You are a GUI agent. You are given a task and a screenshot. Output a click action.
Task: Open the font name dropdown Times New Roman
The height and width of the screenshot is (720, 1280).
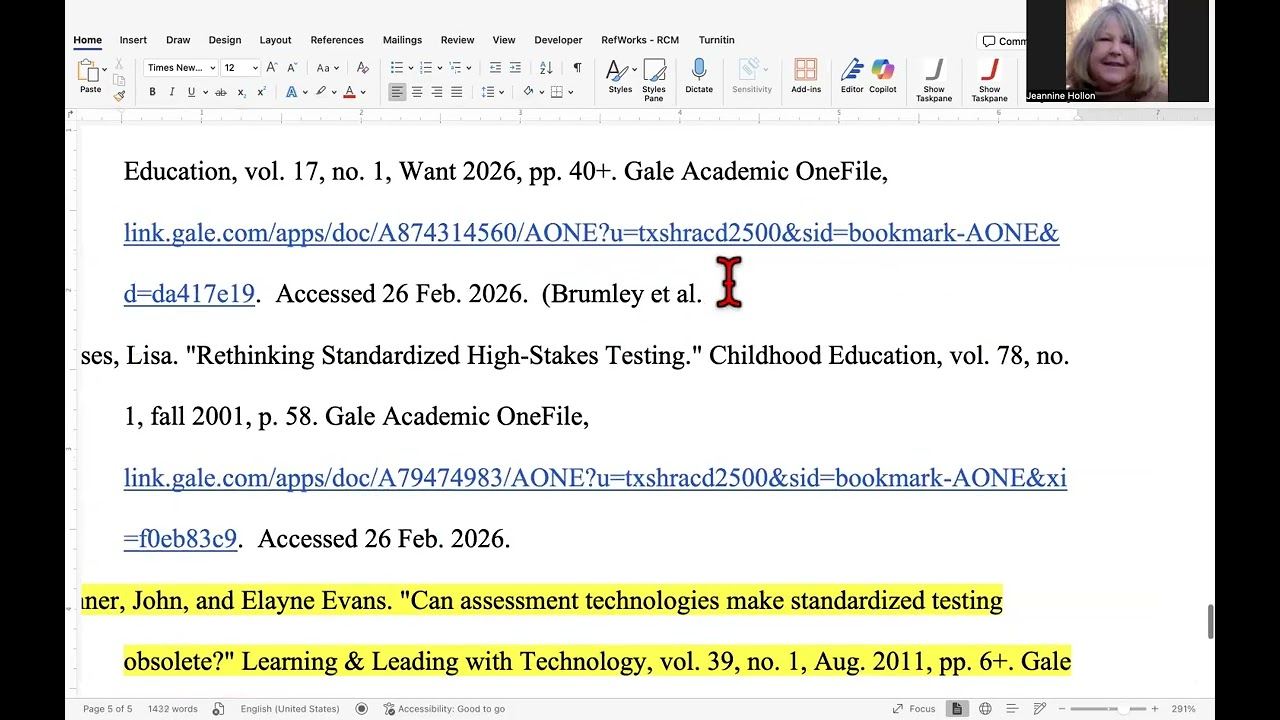(x=181, y=68)
